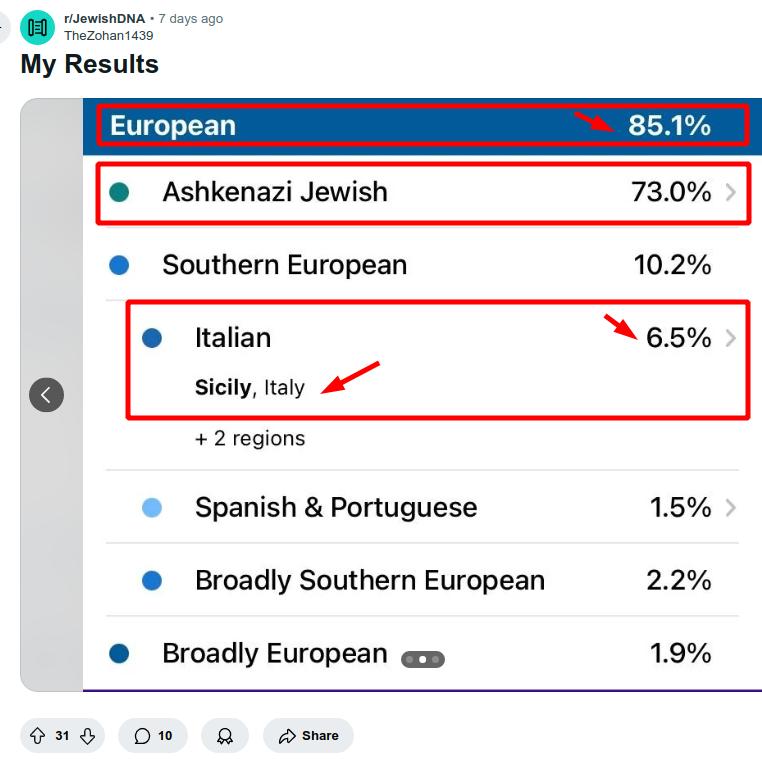
Task: Open the r/JewishDNA subreddit link
Action: [x=103, y=19]
